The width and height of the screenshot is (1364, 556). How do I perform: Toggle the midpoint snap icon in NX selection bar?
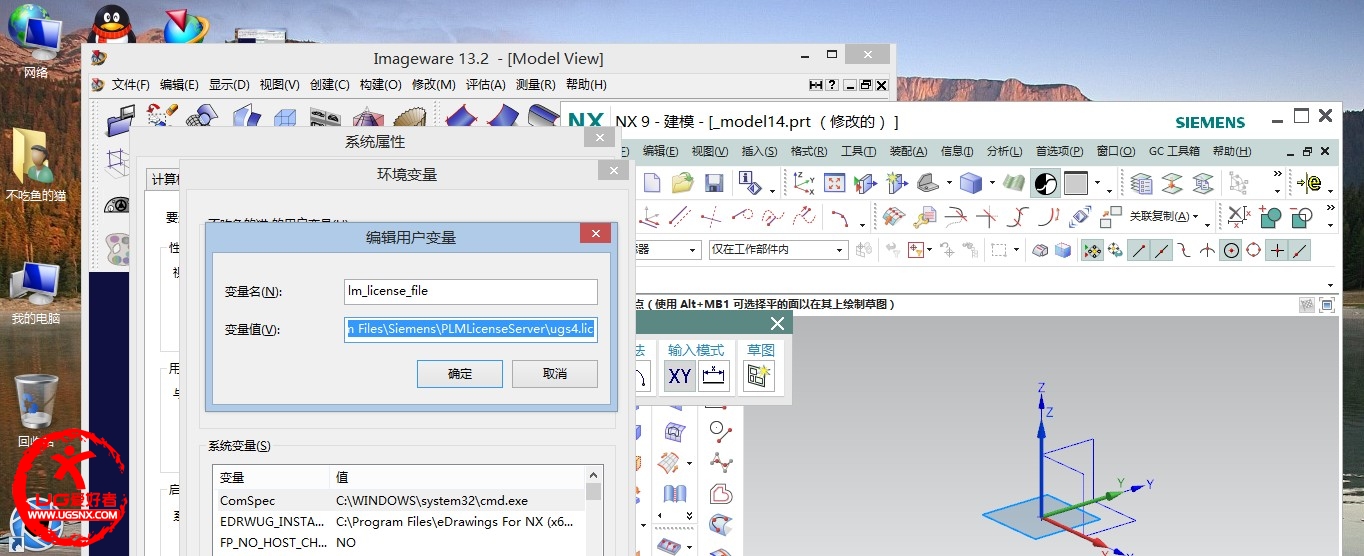click(1161, 250)
